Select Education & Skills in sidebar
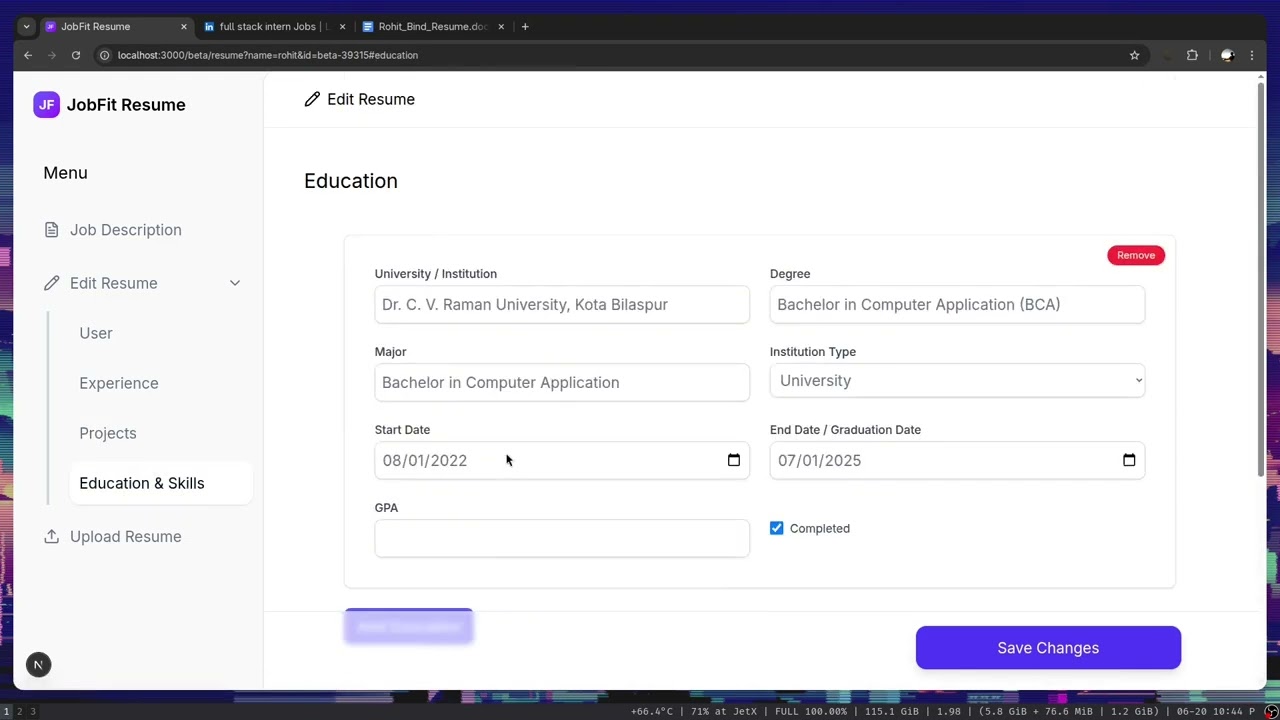The image size is (1280, 720). coord(160,483)
